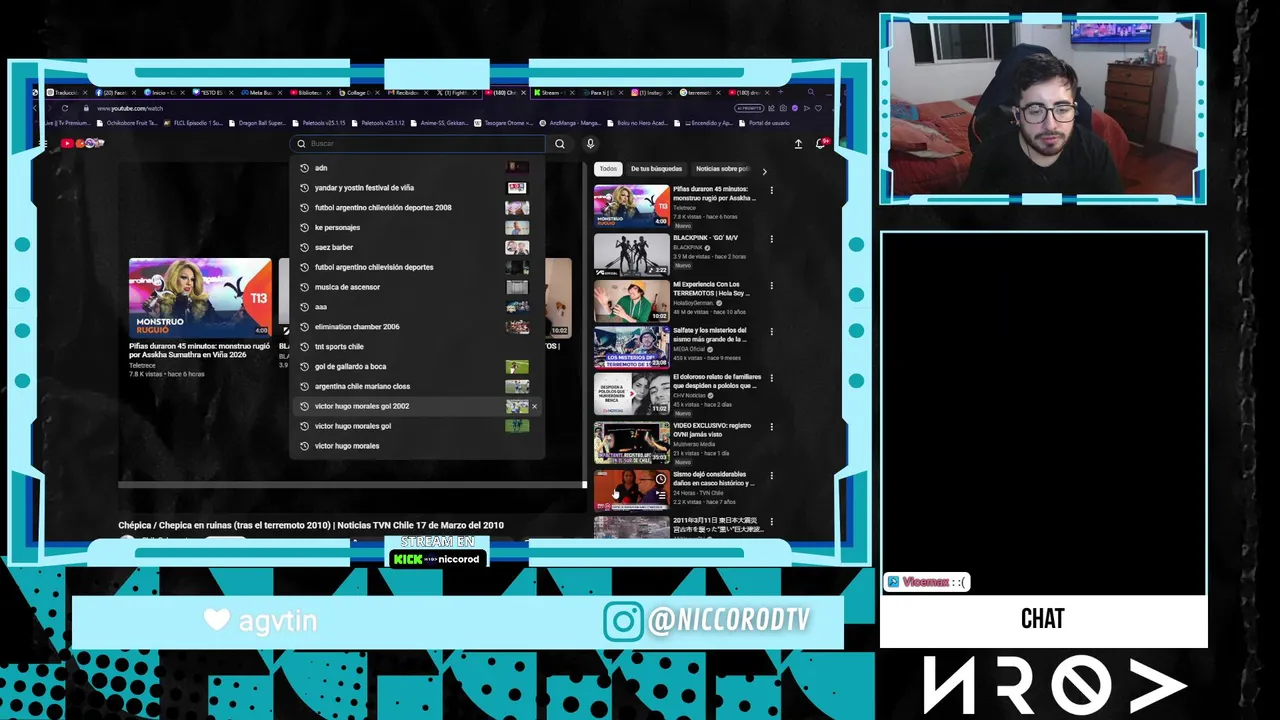
Task: Choose suggestion 'futbol argentino chilevisión deportes 2008'
Action: point(417,208)
